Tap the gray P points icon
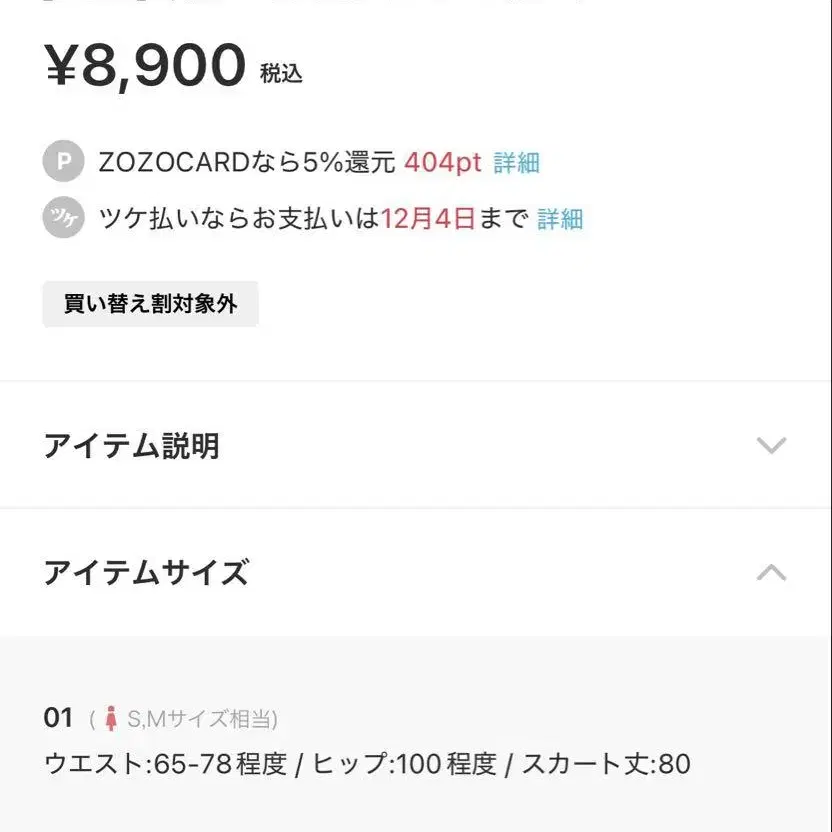 click(x=63, y=162)
